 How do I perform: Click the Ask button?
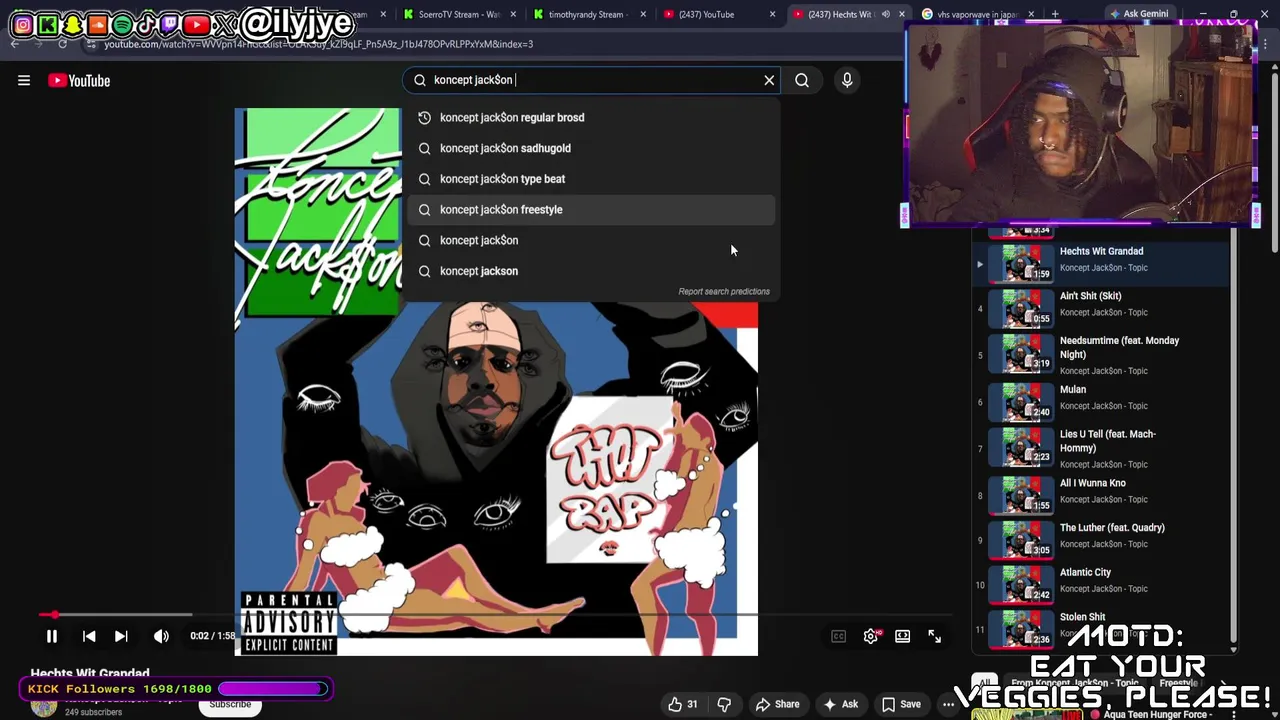(841, 704)
